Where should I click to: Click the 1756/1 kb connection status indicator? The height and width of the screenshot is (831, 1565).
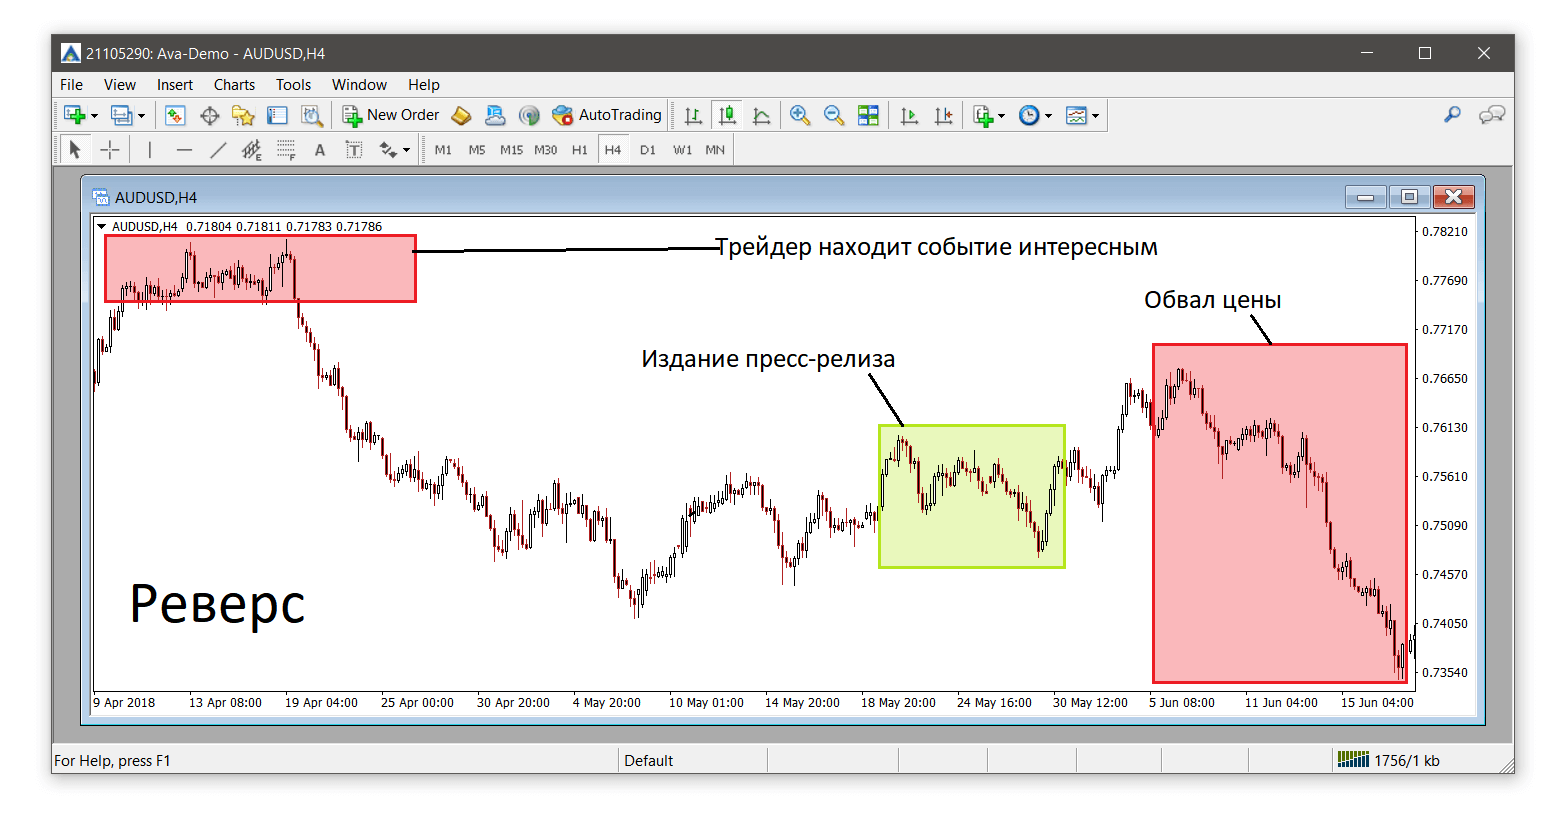pyautogui.click(x=1388, y=760)
